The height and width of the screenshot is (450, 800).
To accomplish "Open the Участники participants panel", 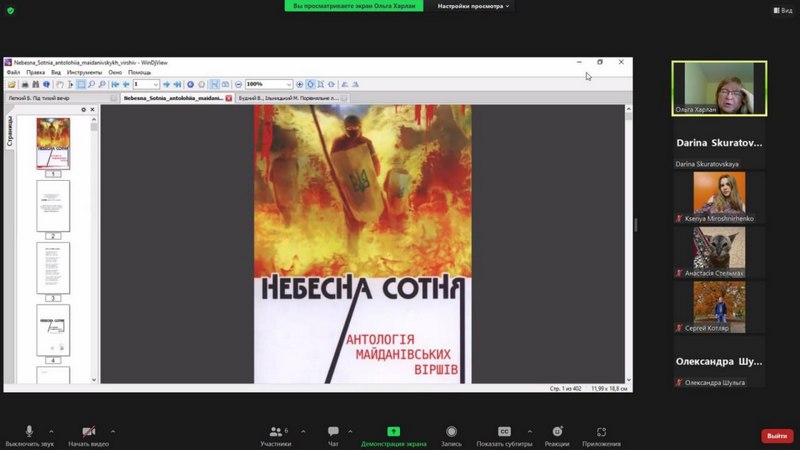I will pyautogui.click(x=276, y=436).
